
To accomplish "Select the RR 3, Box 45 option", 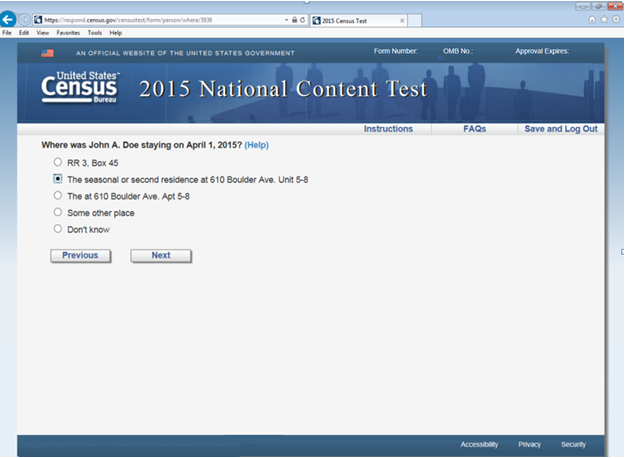I will tap(58, 162).
